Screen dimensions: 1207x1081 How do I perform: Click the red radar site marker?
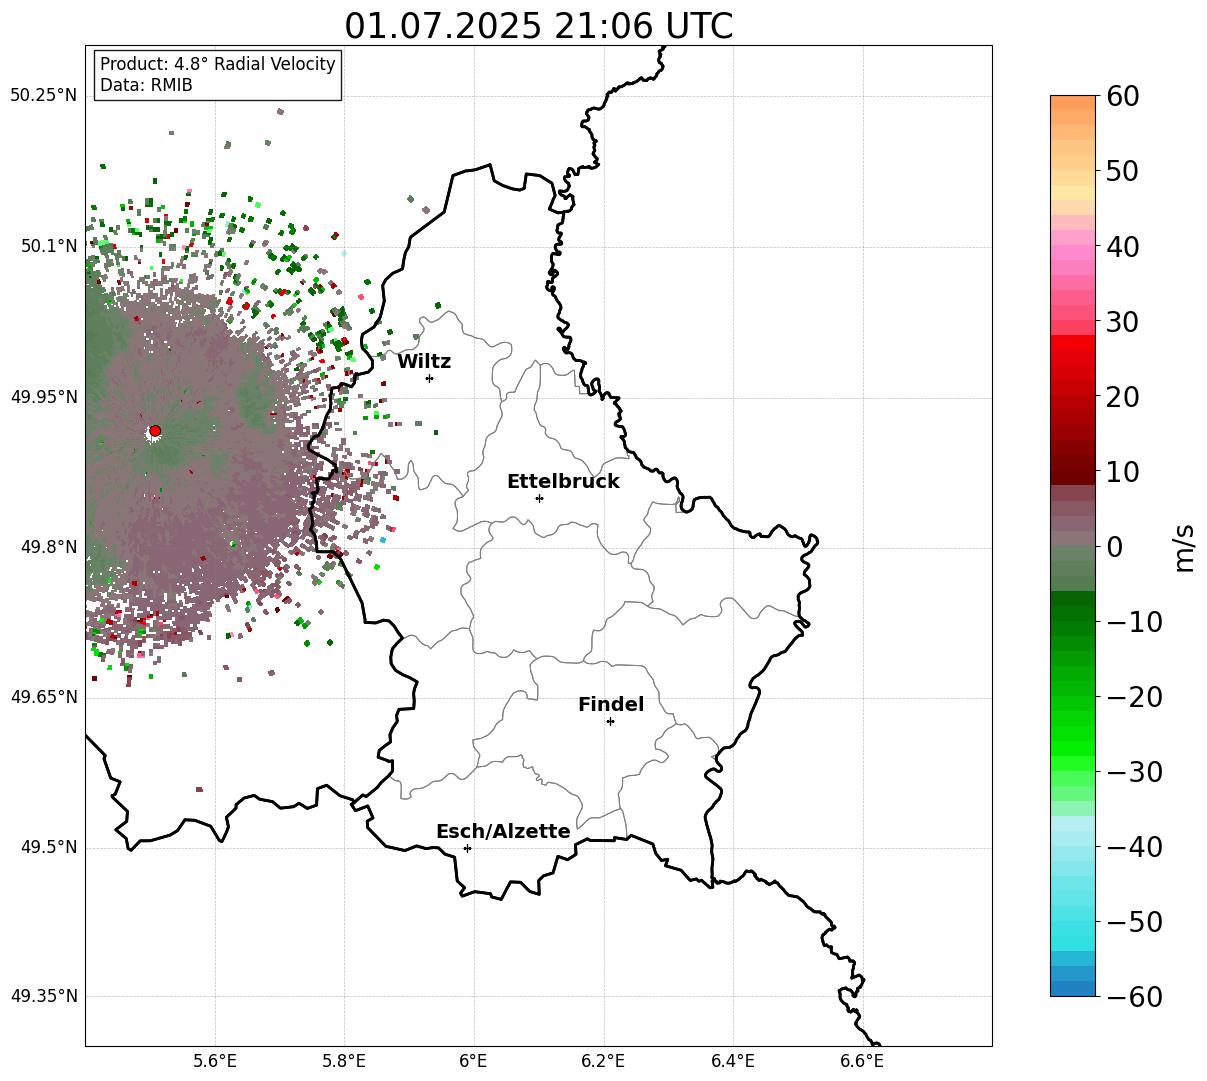coord(155,431)
